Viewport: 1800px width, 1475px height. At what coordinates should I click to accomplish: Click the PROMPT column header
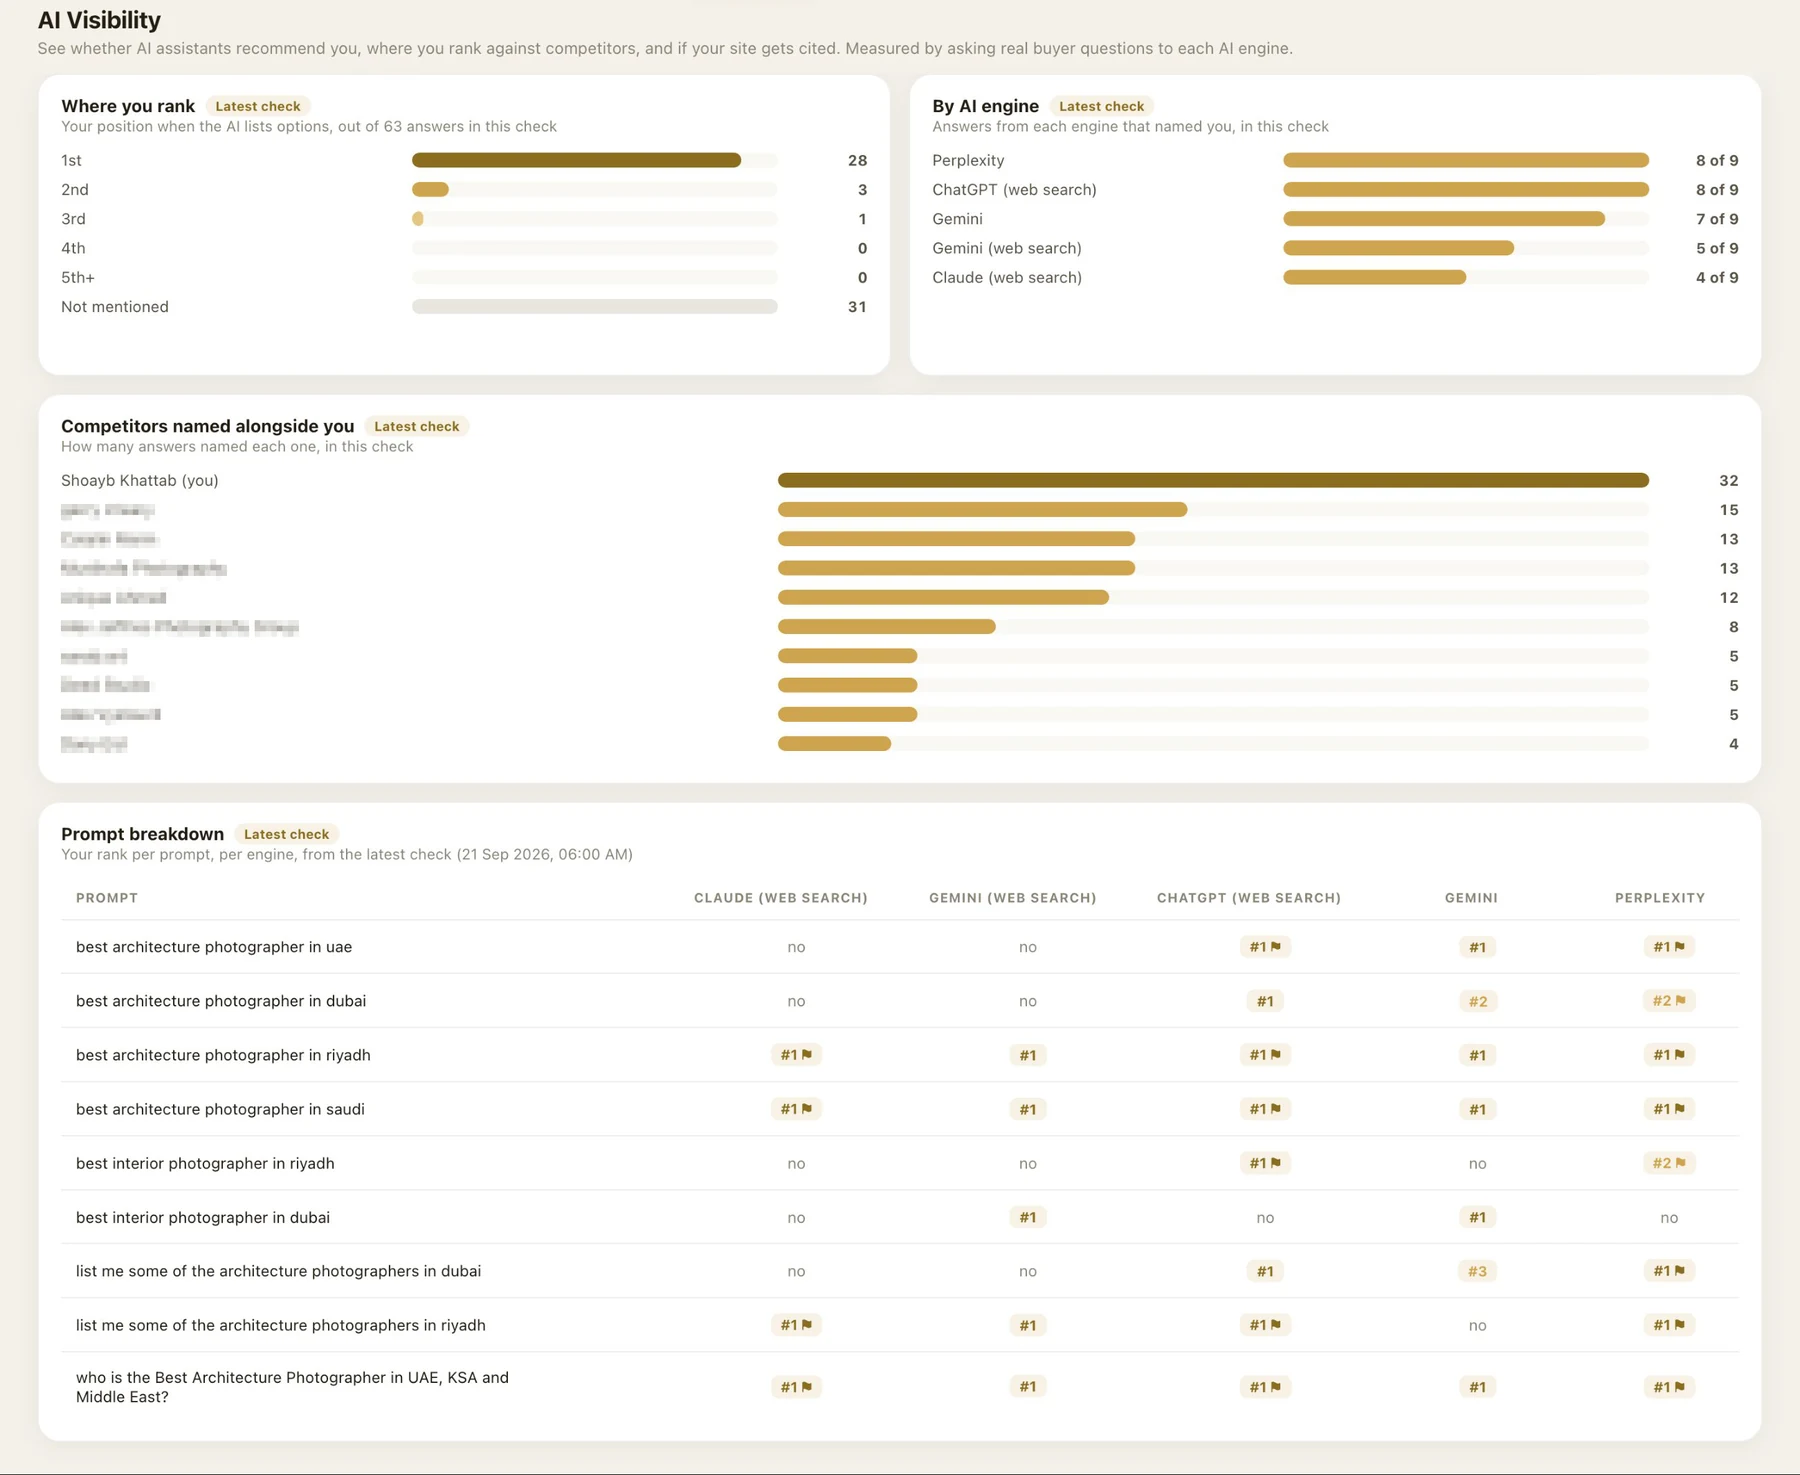click(x=107, y=898)
